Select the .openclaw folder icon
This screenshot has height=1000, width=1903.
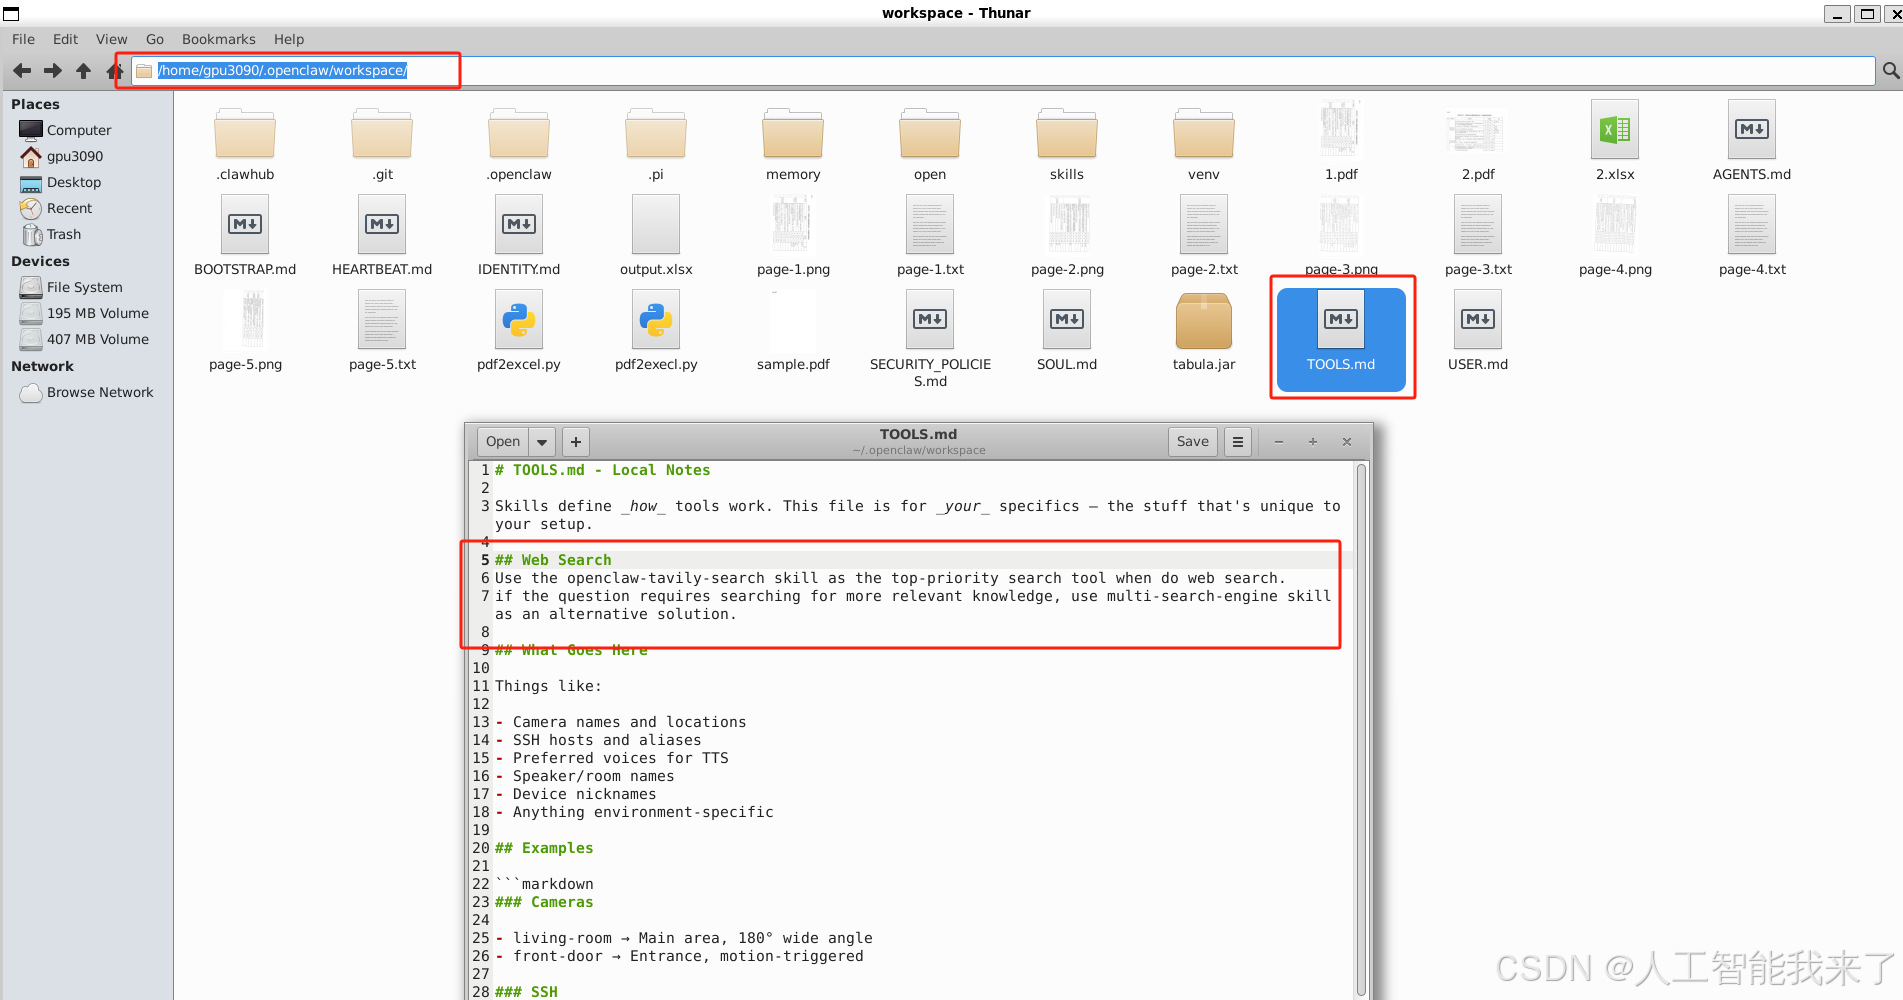pyautogui.click(x=519, y=133)
